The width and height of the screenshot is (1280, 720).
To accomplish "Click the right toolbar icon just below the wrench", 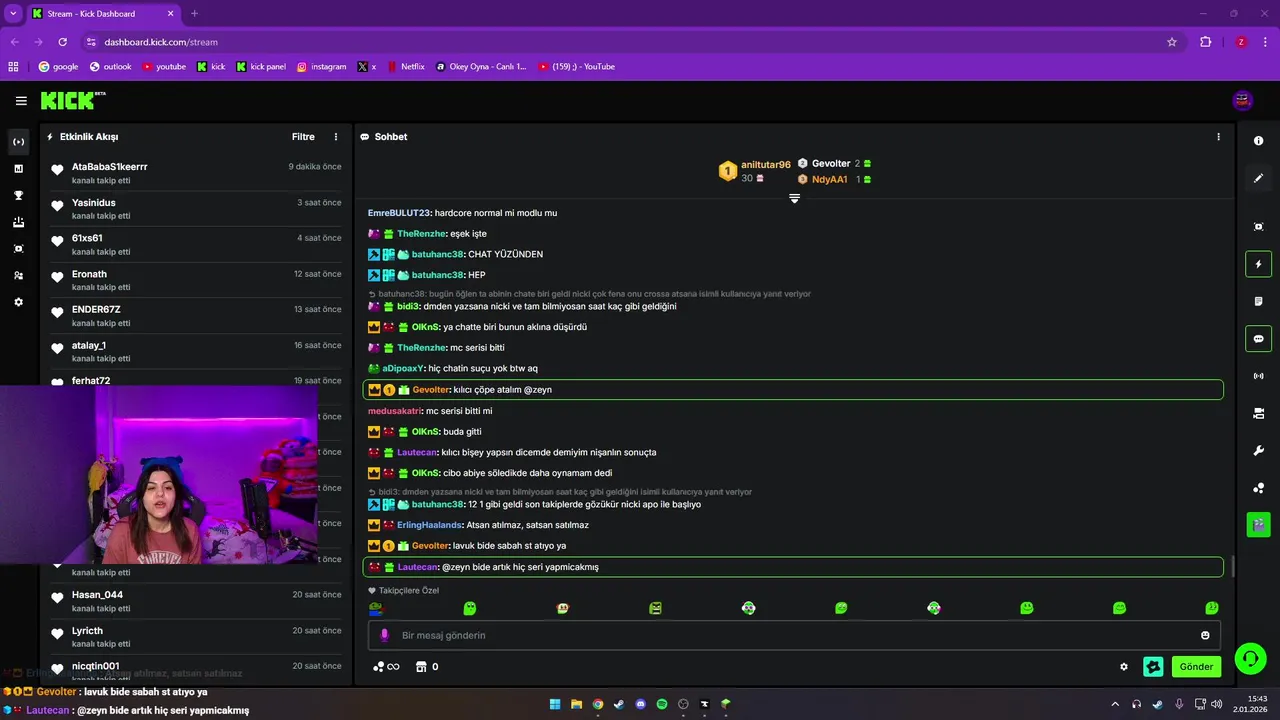I will (x=1258, y=487).
